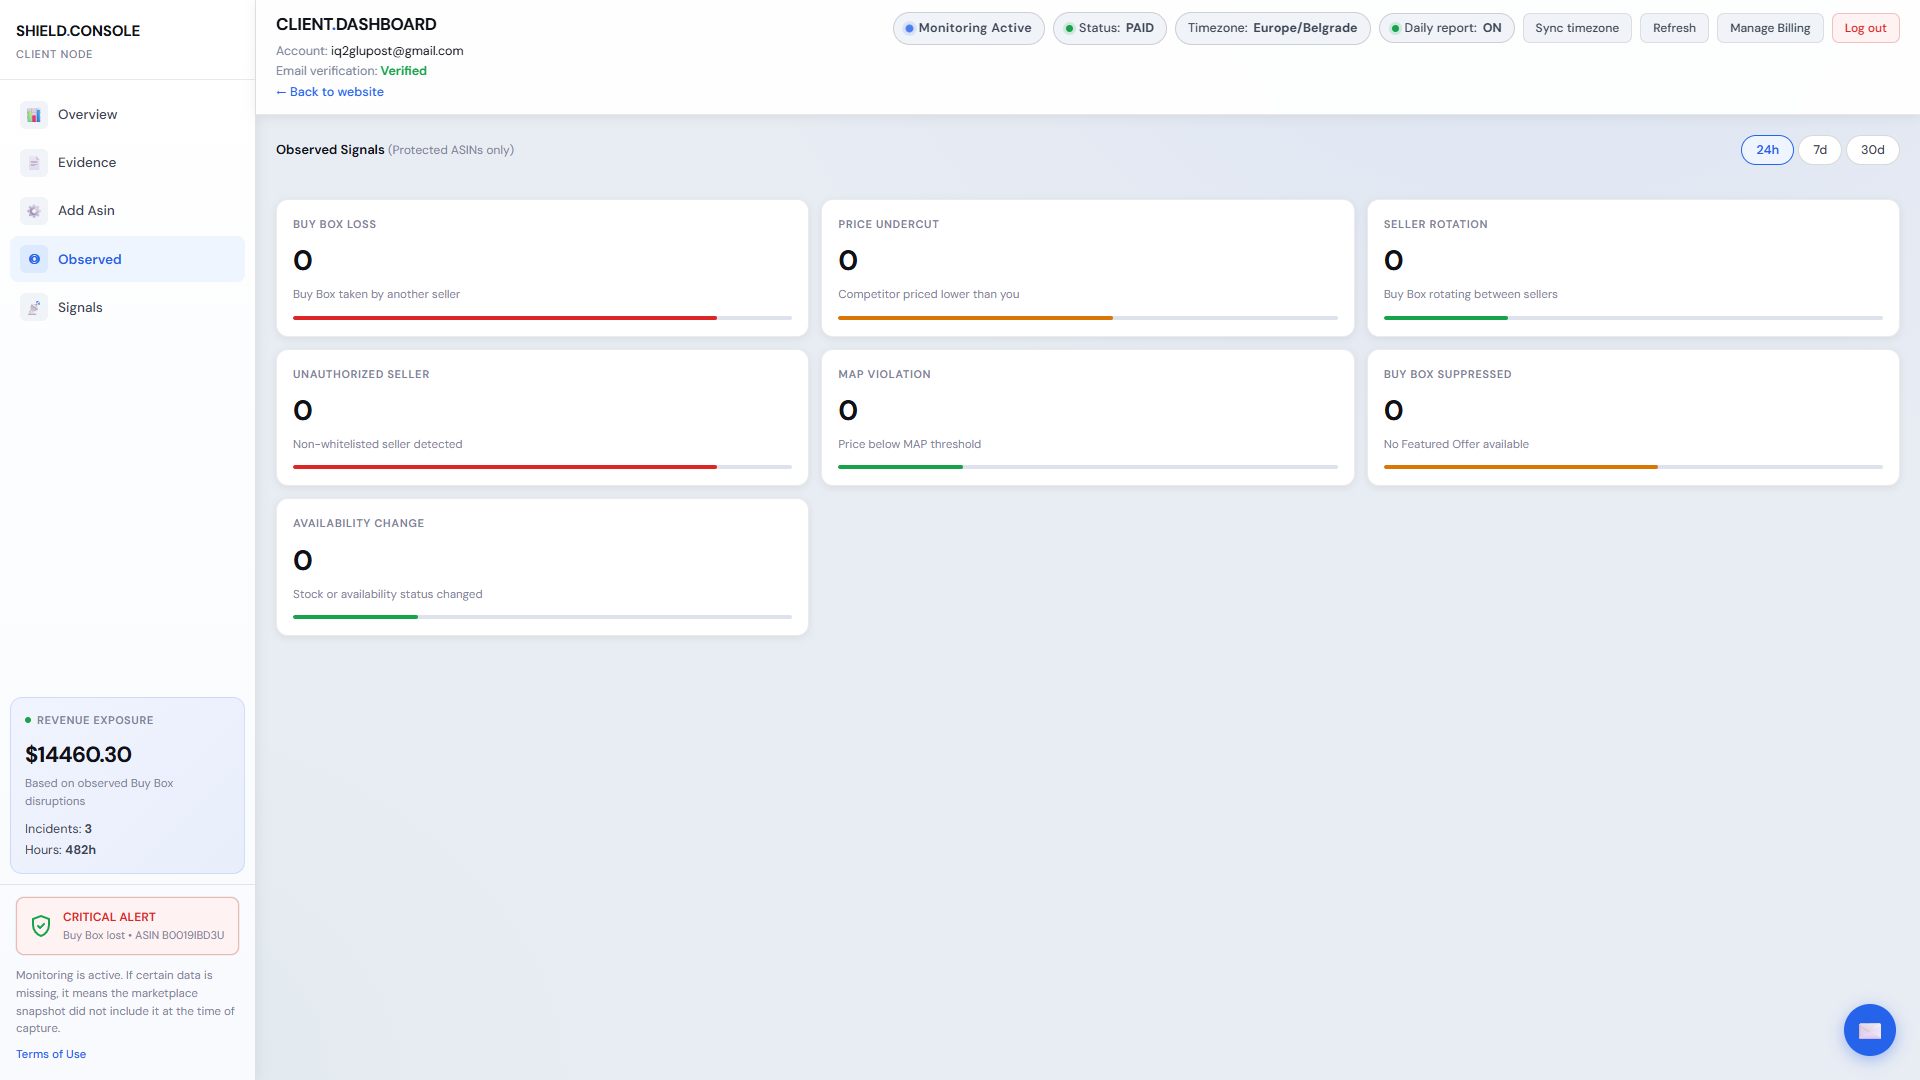
Task: Toggle the Daily report ON pill
Action: coord(1446,28)
